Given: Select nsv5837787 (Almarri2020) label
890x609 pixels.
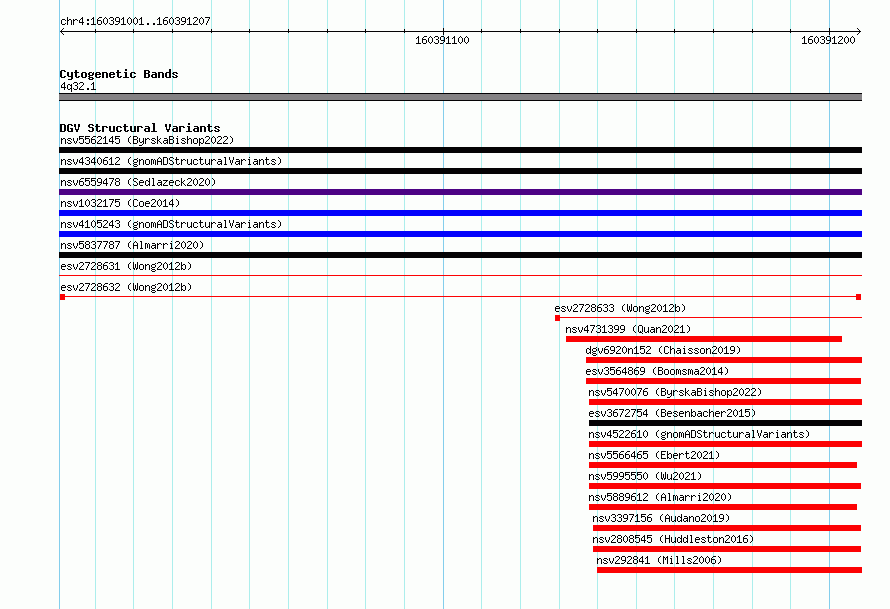Looking at the screenshot, I should (132, 245).
